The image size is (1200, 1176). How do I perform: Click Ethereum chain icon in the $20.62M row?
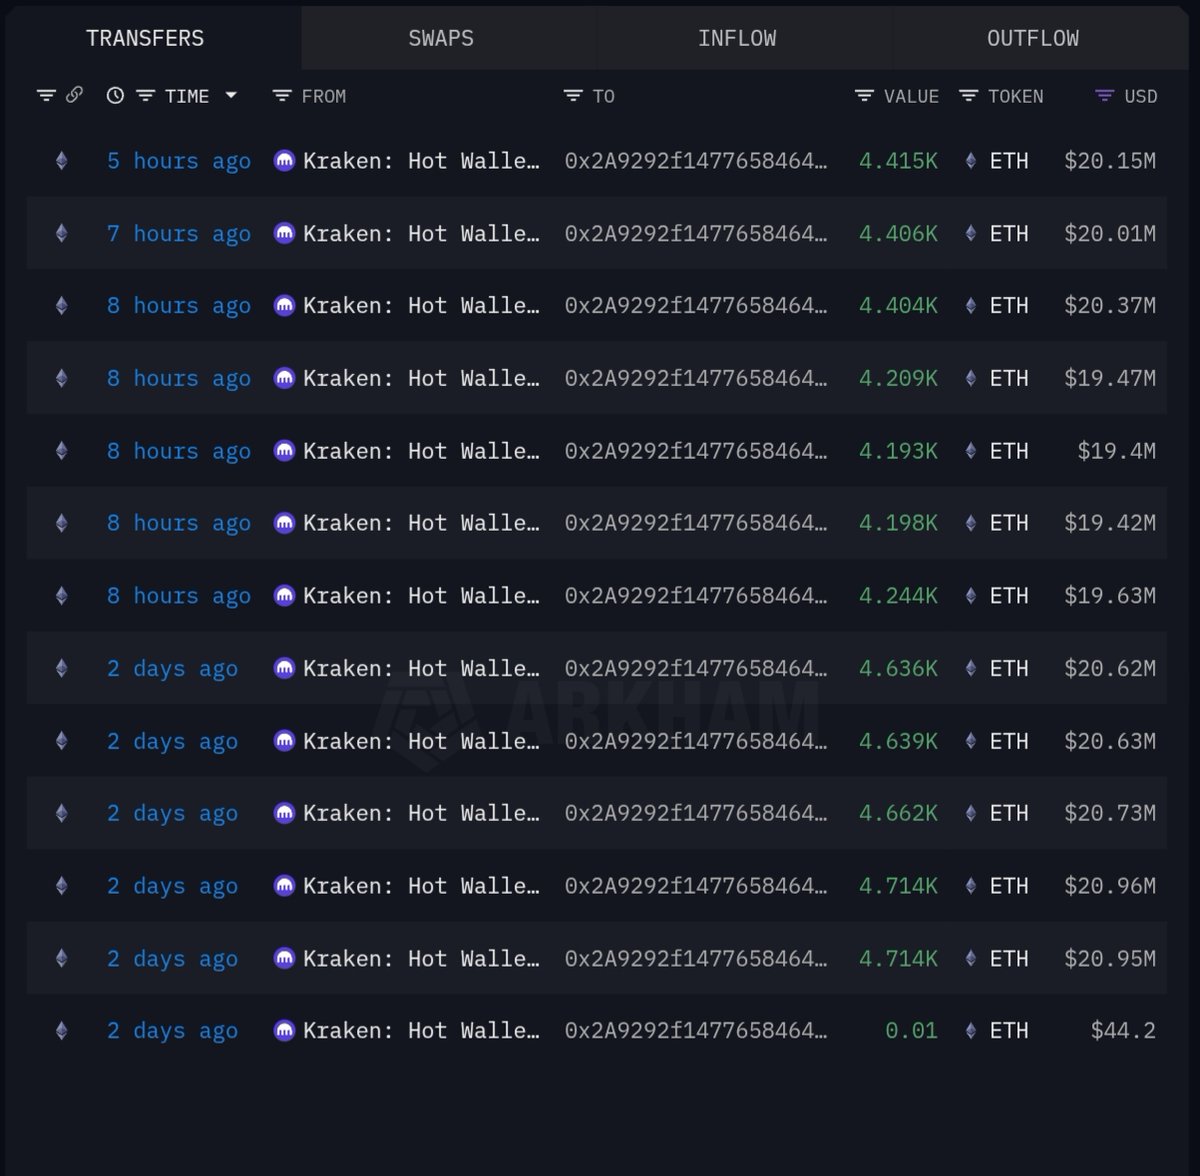point(62,668)
